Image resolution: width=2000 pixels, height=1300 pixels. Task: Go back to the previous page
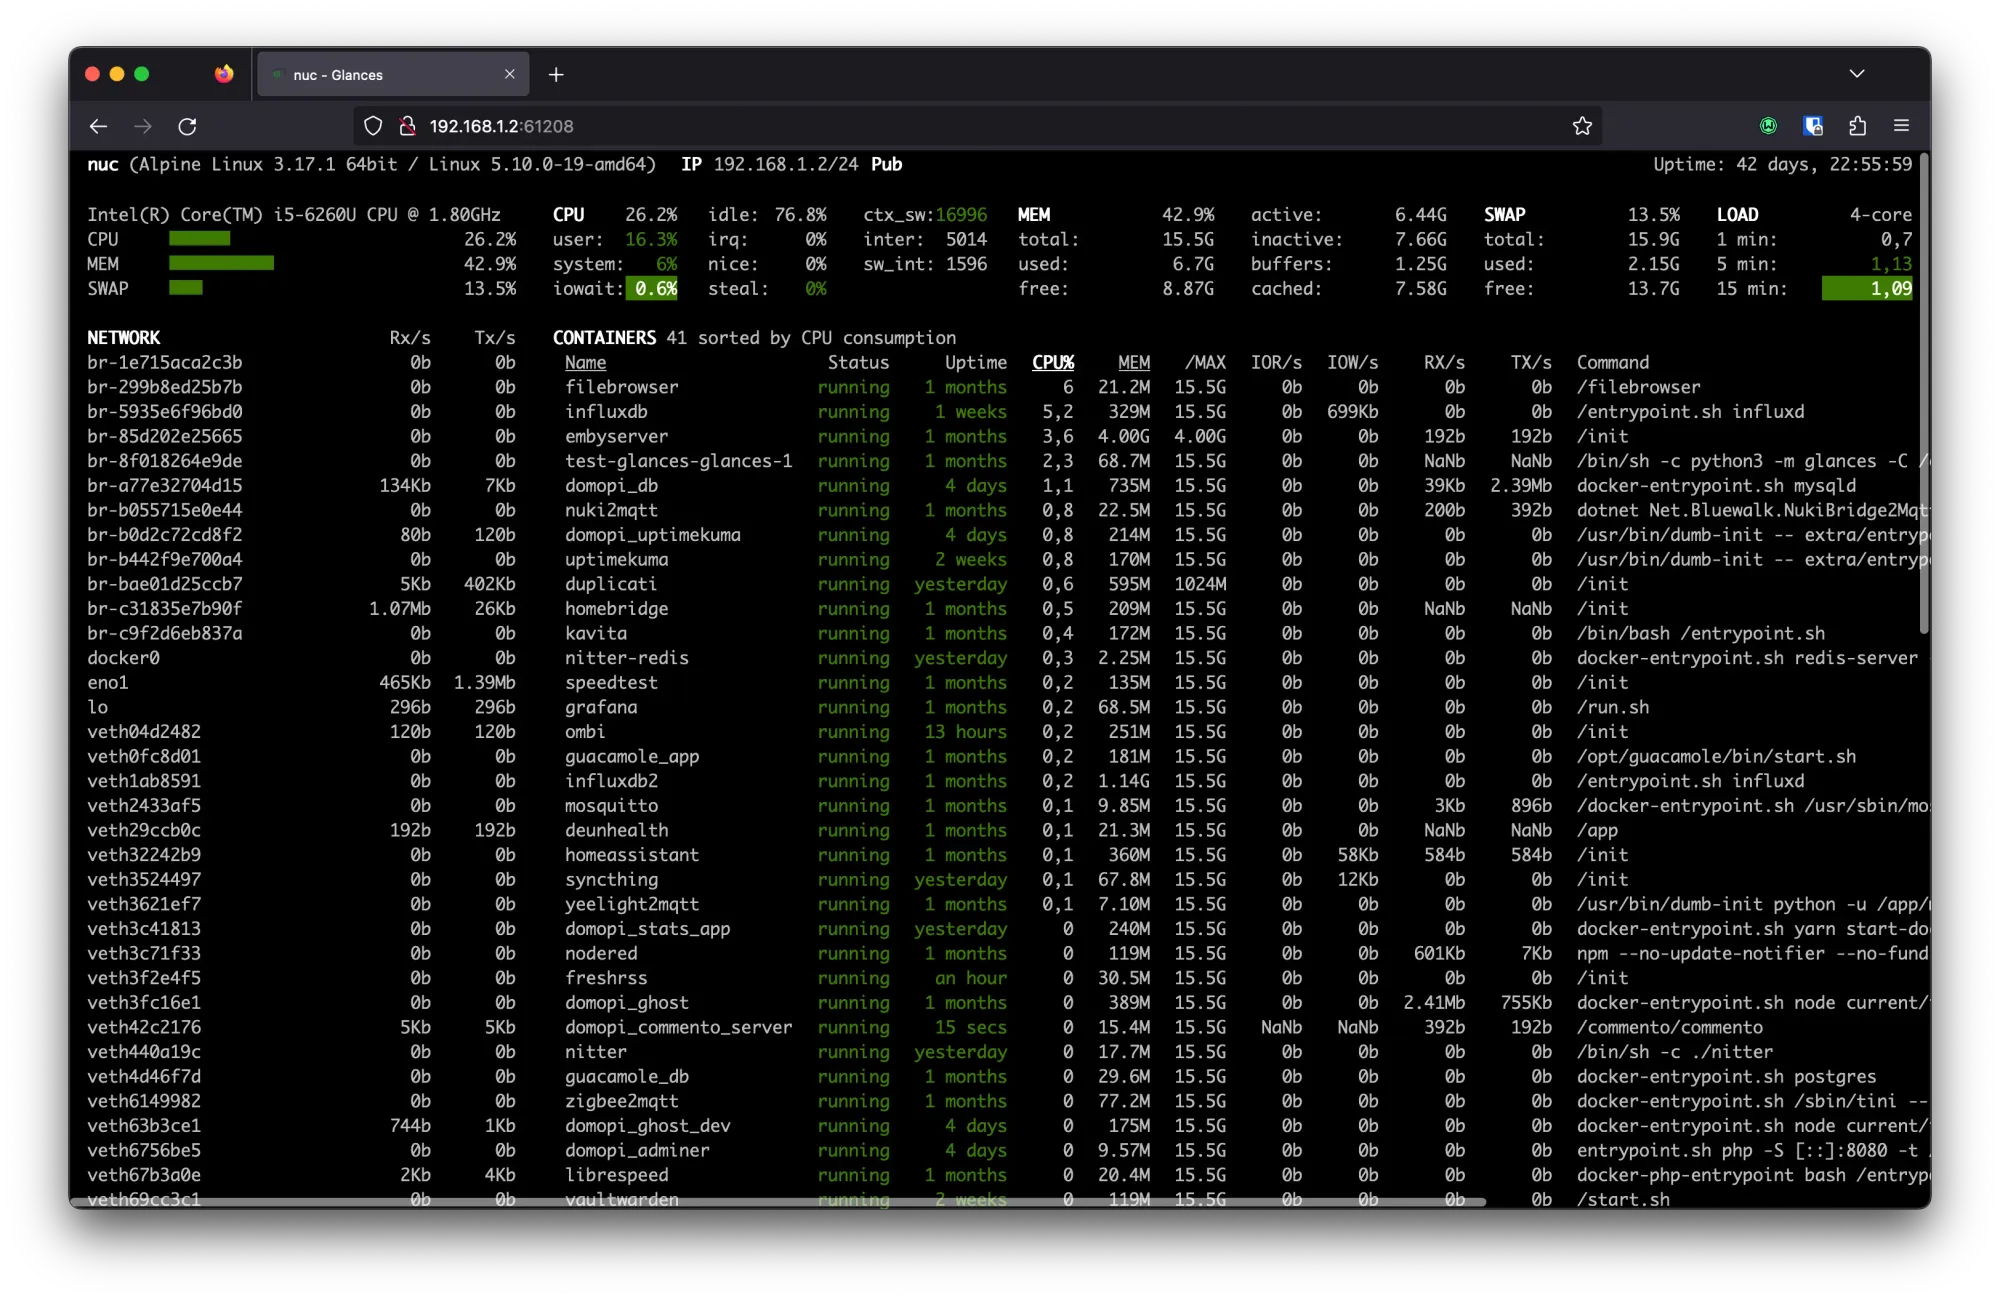98,126
